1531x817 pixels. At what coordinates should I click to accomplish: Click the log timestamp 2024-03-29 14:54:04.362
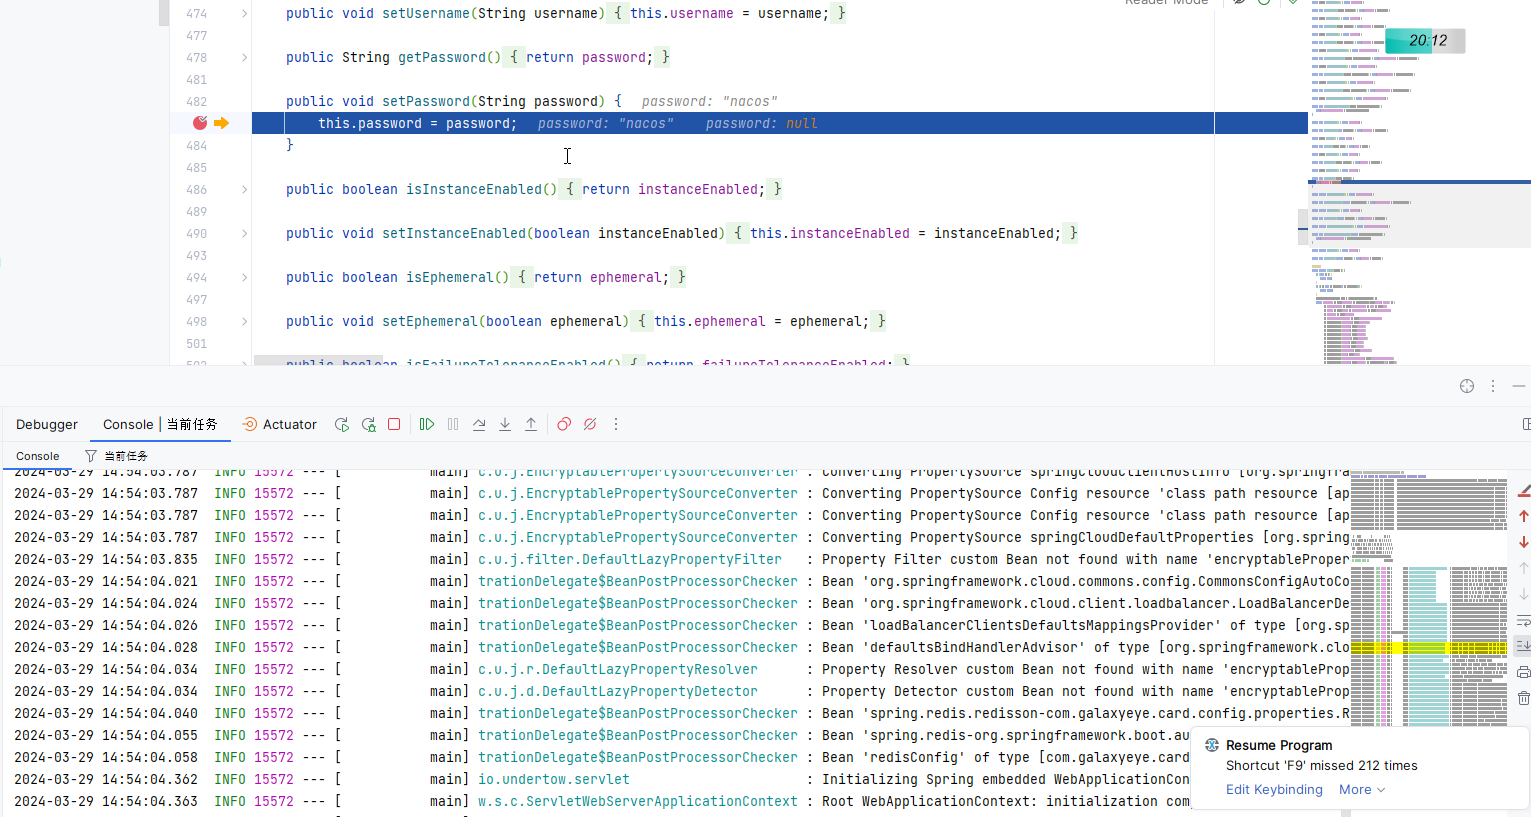pos(106,779)
